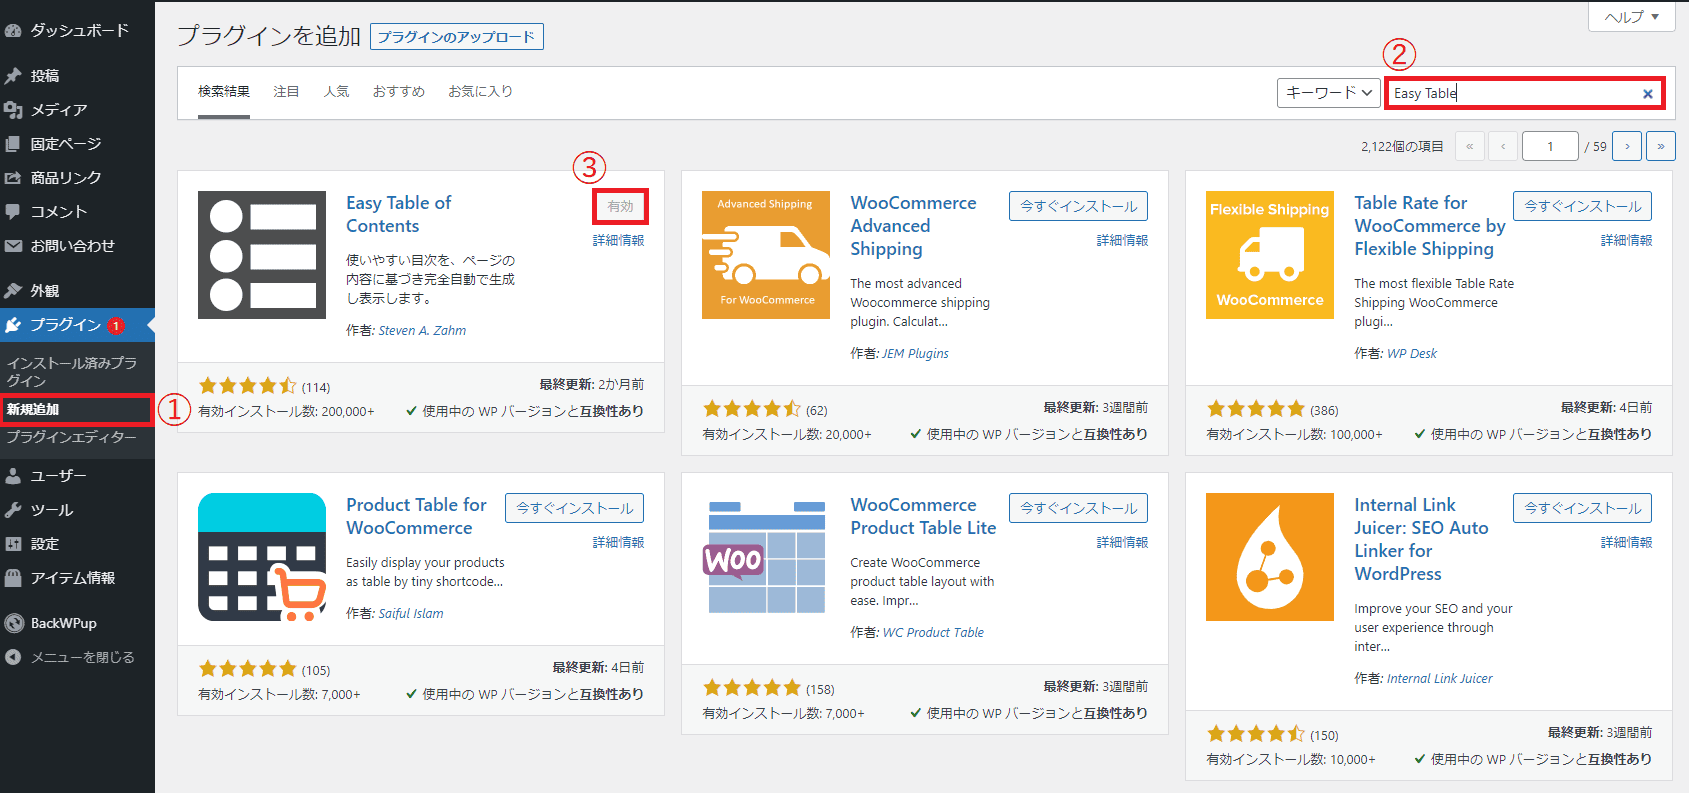Install Product Table for WooCommerce
Screen dimensions: 1689x793
pyautogui.click(x=574, y=508)
